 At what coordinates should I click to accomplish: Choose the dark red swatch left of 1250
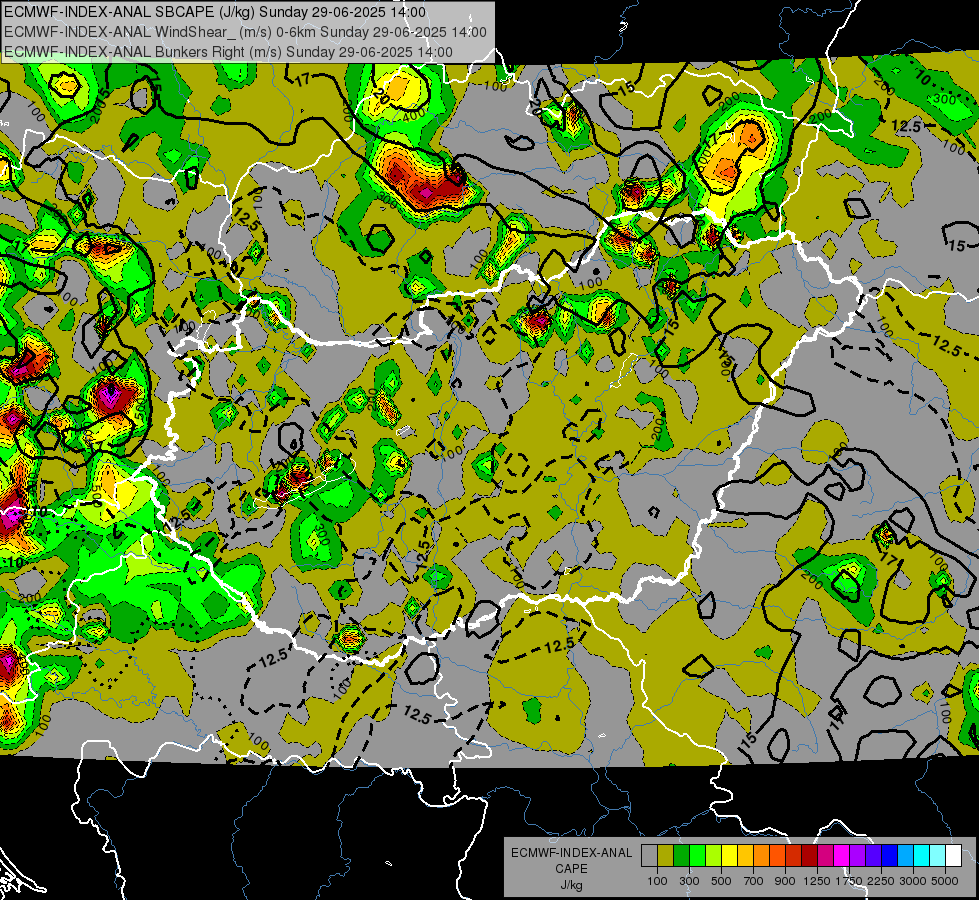coord(810,856)
